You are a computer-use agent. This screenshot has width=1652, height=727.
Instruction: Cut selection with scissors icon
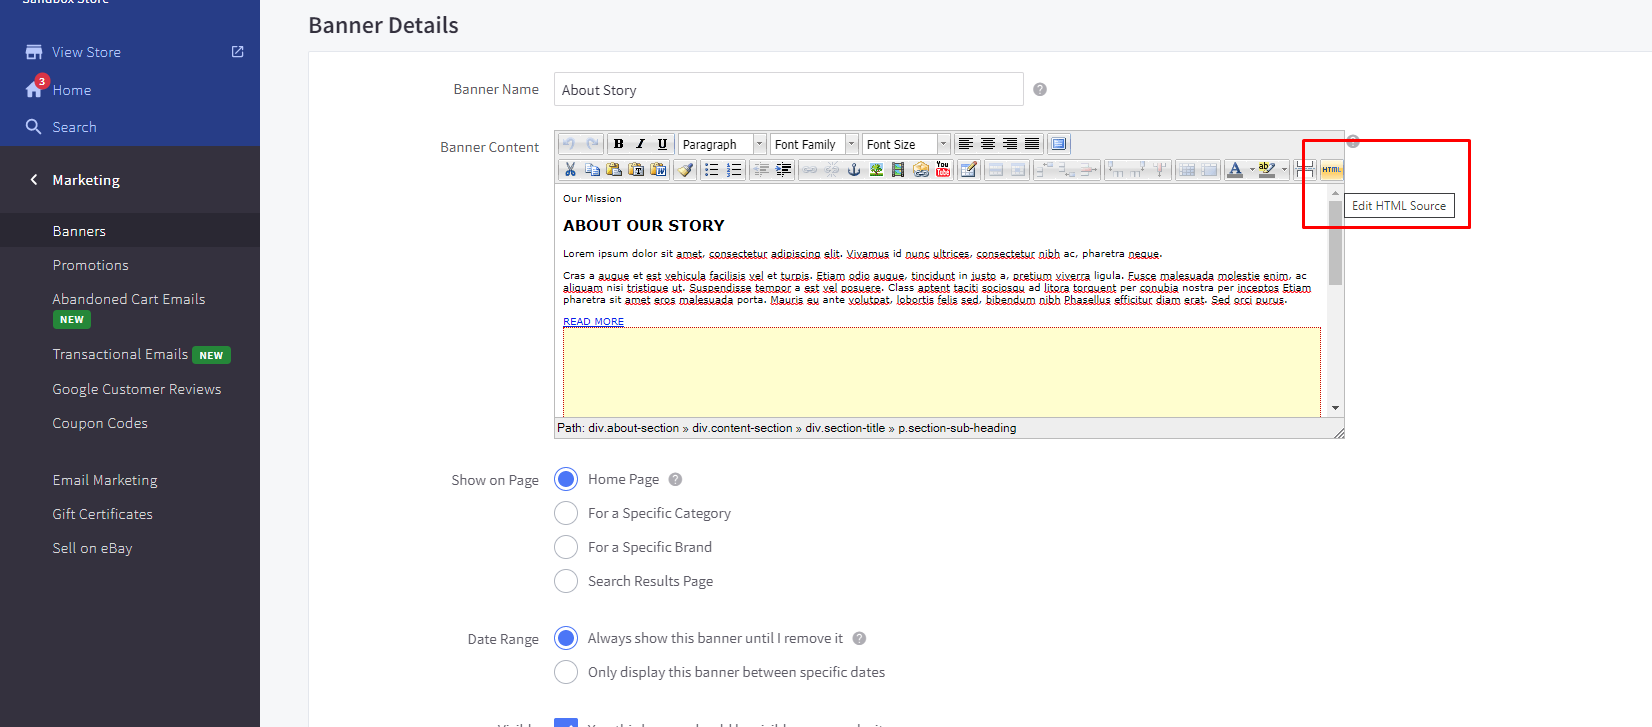click(570, 170)
